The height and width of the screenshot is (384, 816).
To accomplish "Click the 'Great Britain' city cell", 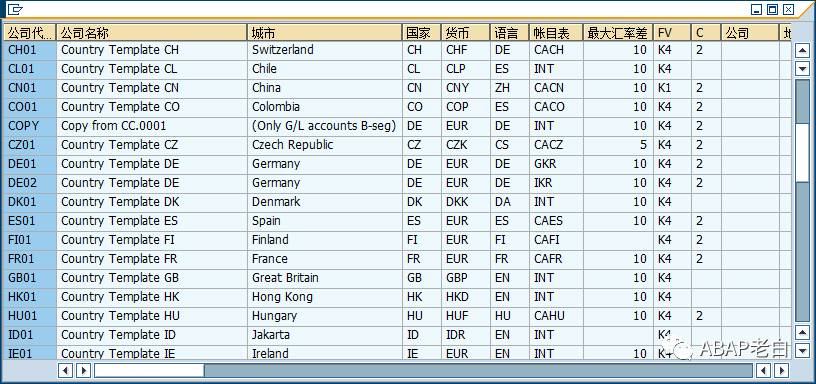I will click(325, 278).
